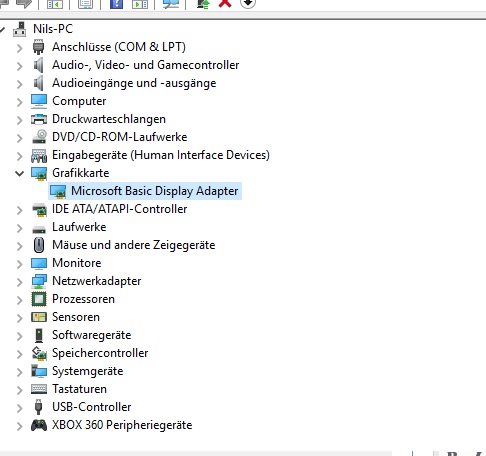Expand the USB-Controller category
This screenshot has width=486, height=456.
(x=20, y=408)
